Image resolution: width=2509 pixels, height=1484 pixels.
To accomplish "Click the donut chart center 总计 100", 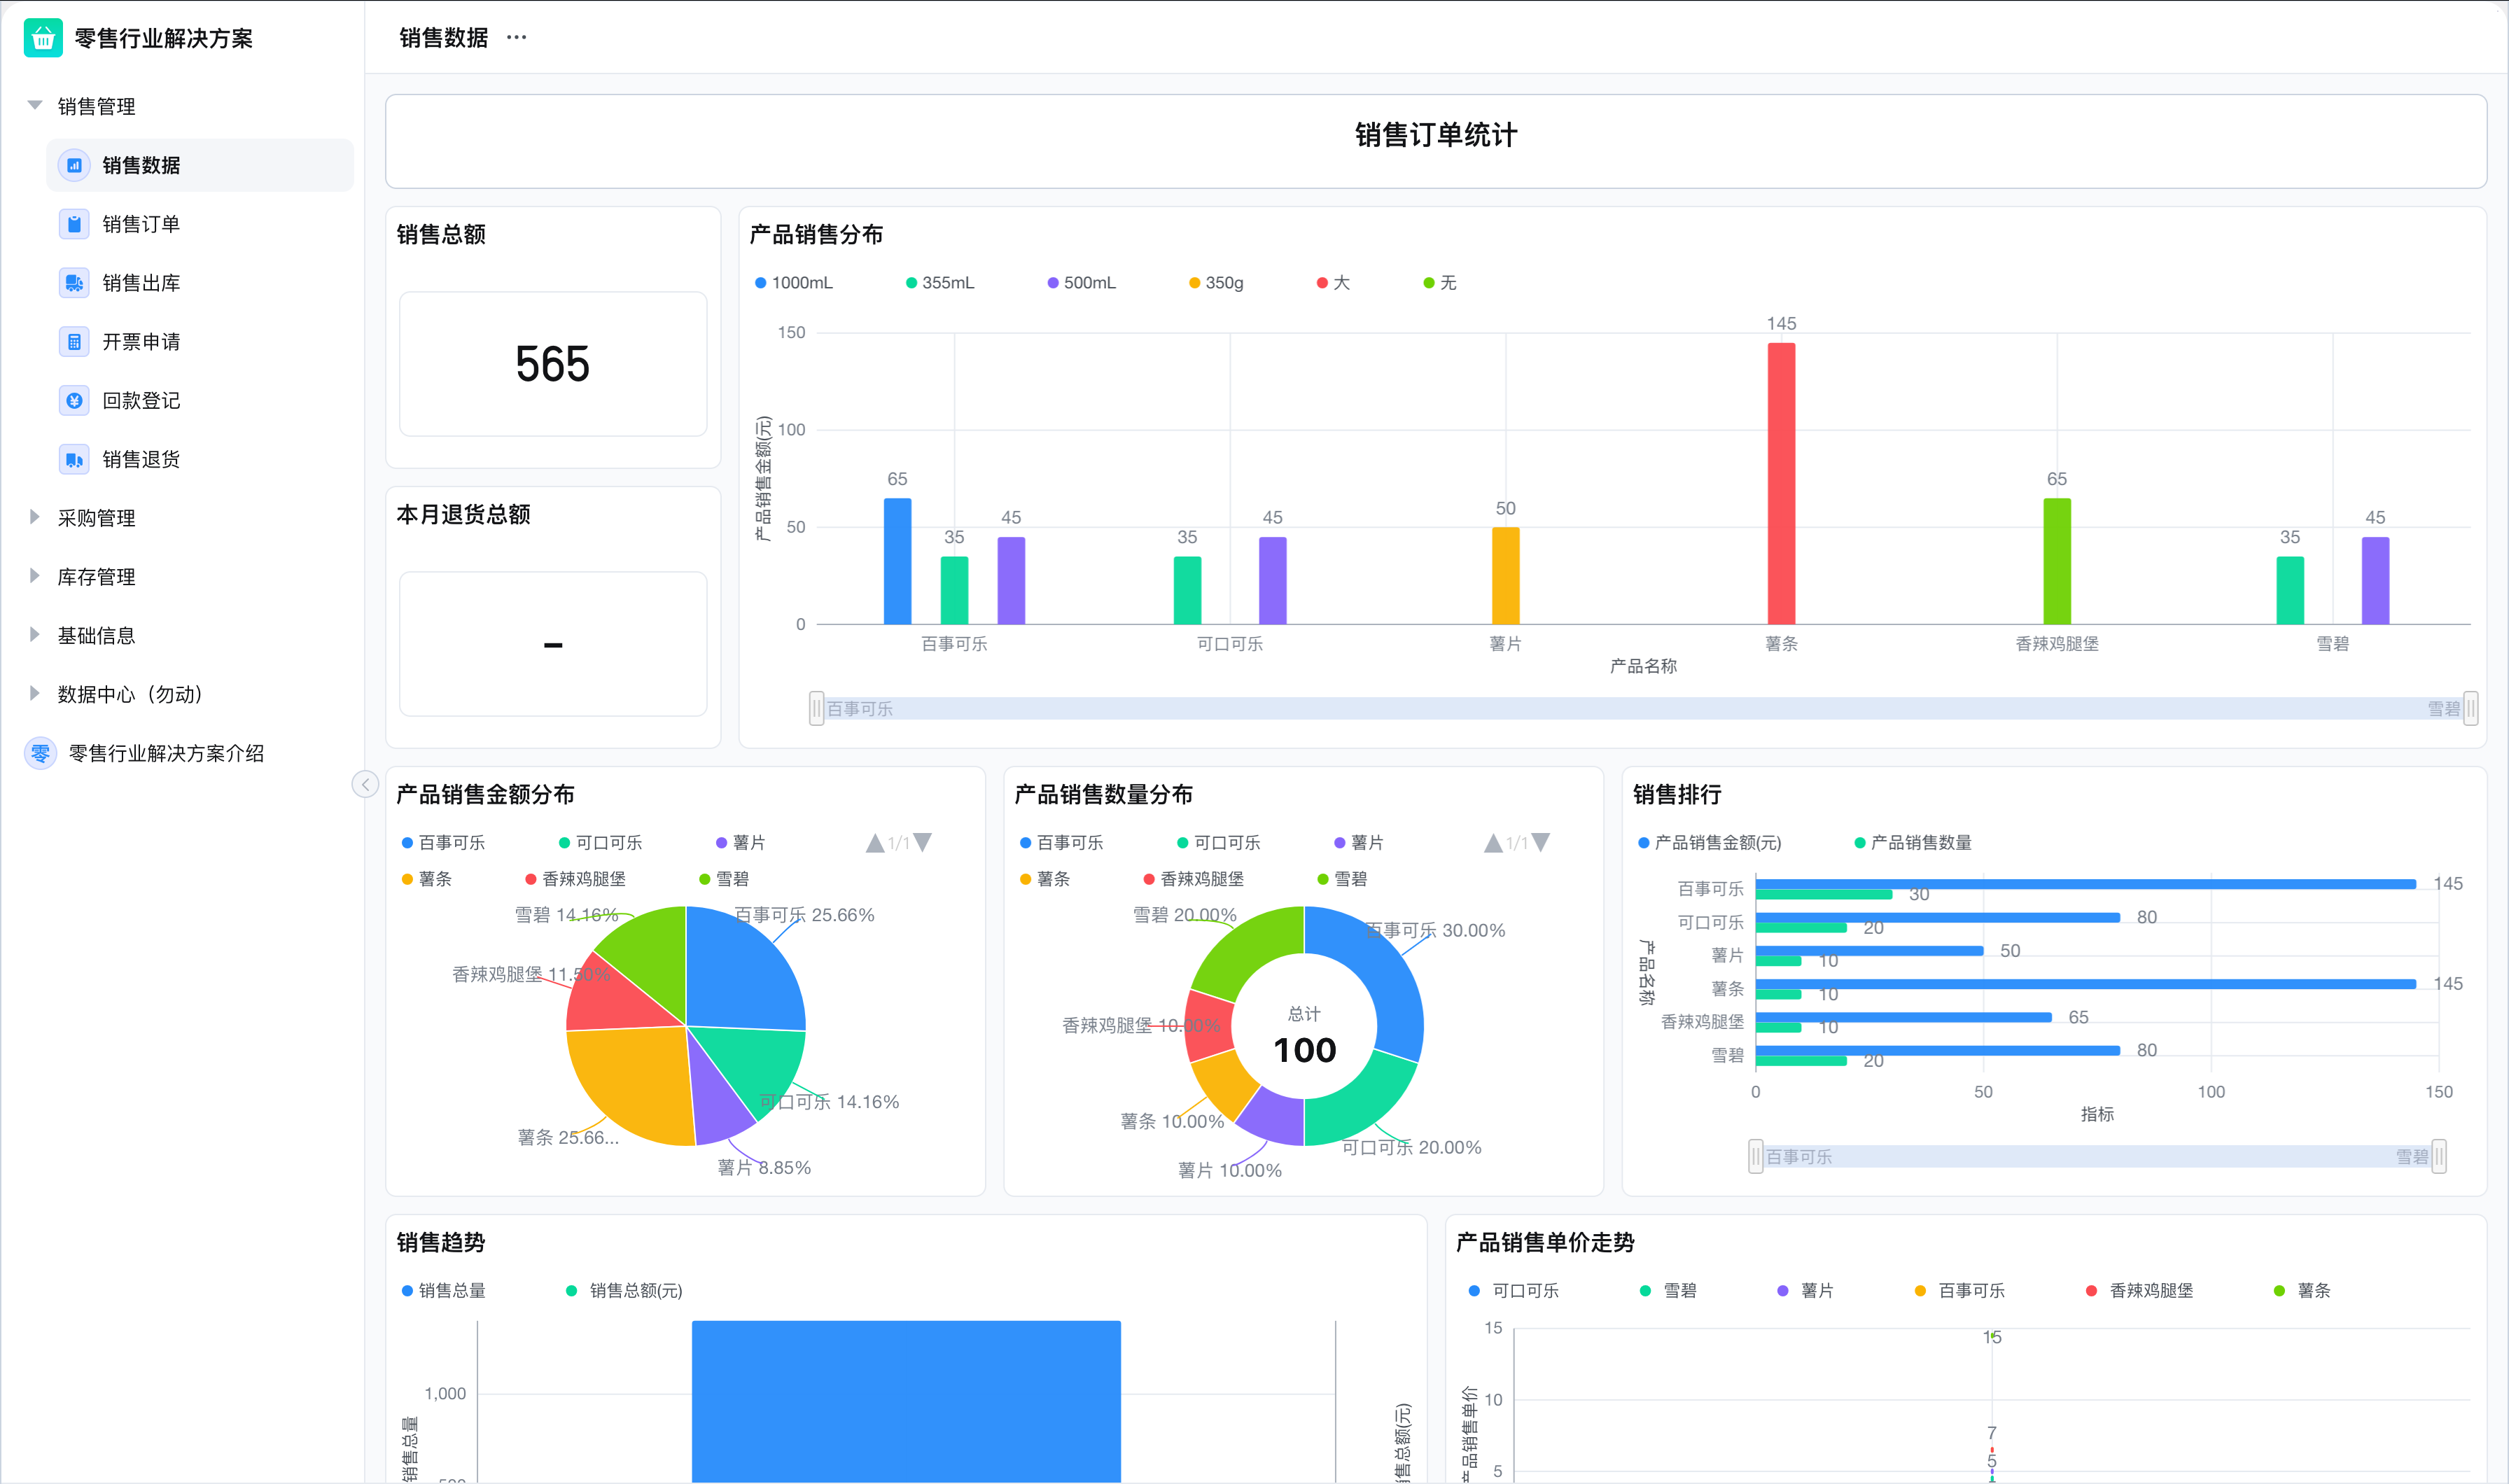I will coord(1304,1037).
